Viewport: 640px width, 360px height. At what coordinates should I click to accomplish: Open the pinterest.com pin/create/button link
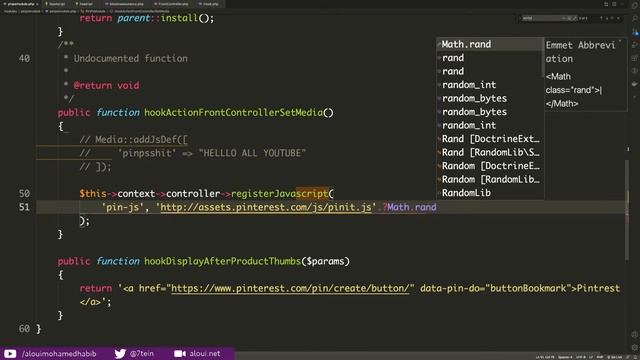[x=290, y=288]
